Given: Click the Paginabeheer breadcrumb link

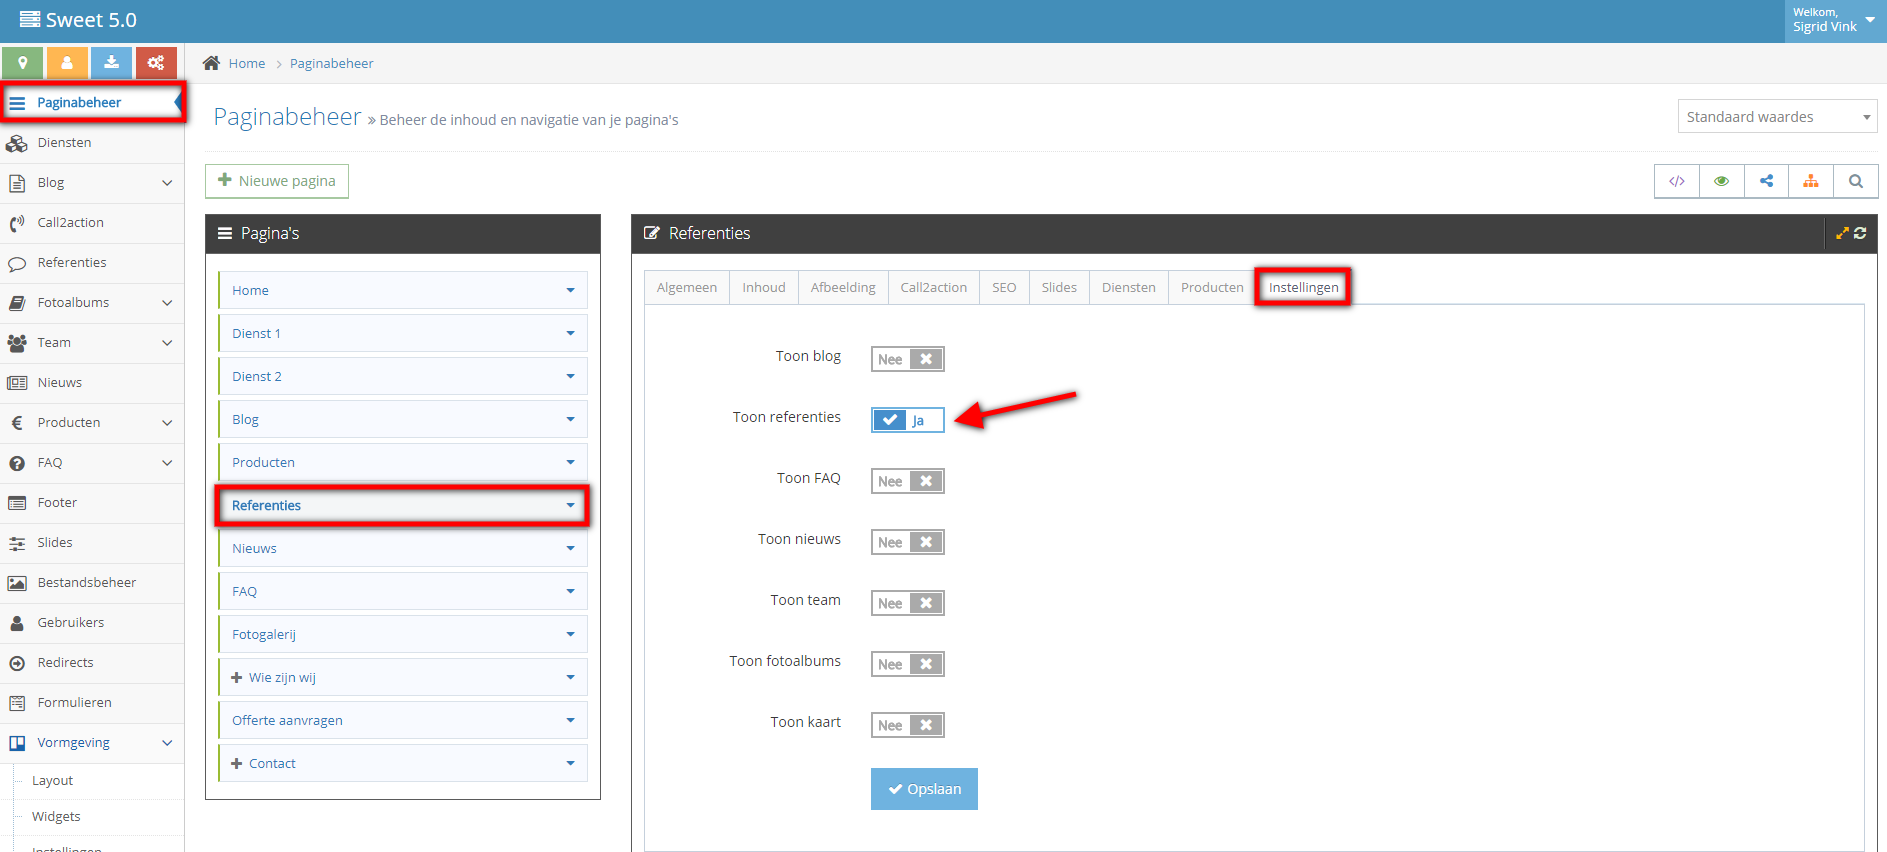Looking at the screenshot, I should point(332,63).
